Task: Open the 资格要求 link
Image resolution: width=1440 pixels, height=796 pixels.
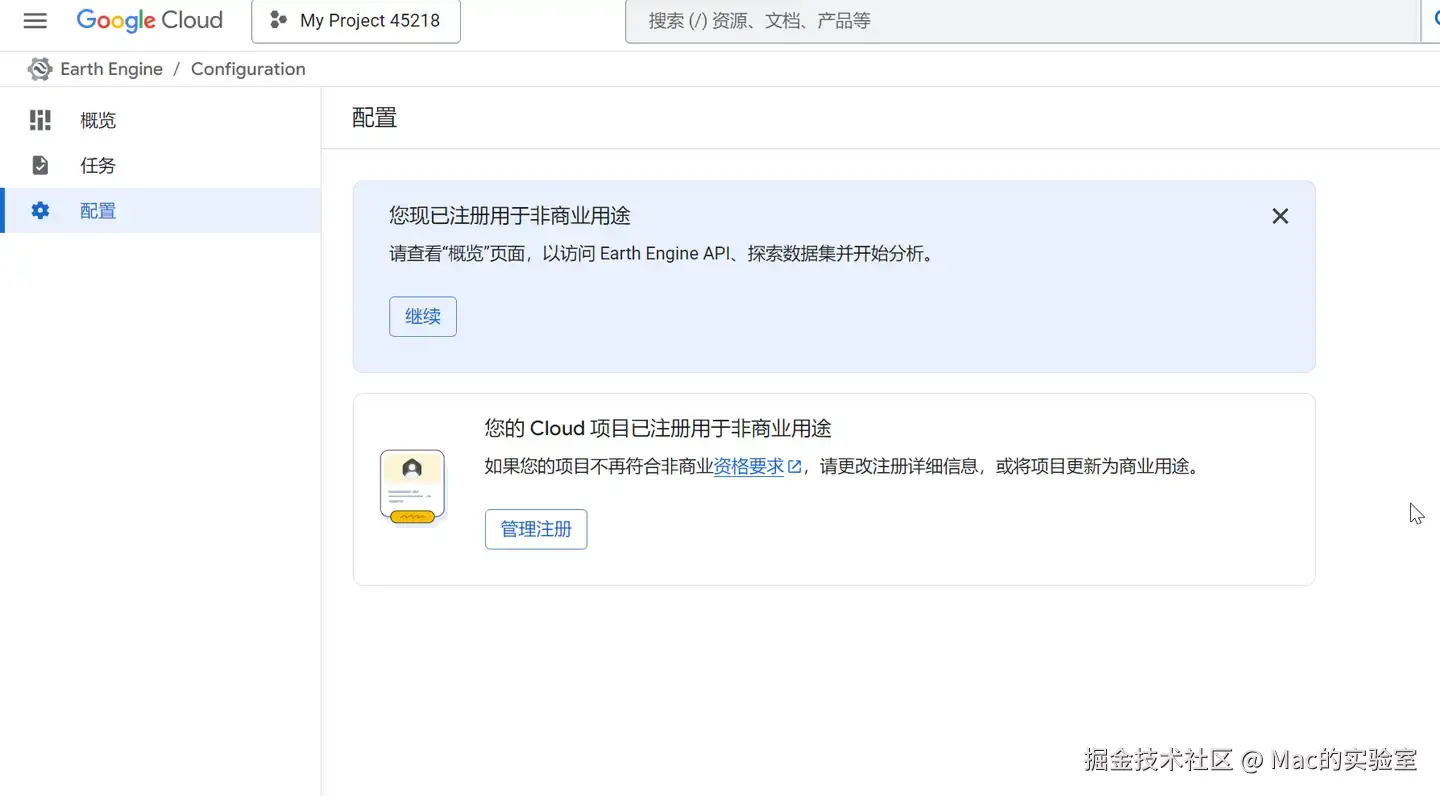Action: (x=749, y=467)
